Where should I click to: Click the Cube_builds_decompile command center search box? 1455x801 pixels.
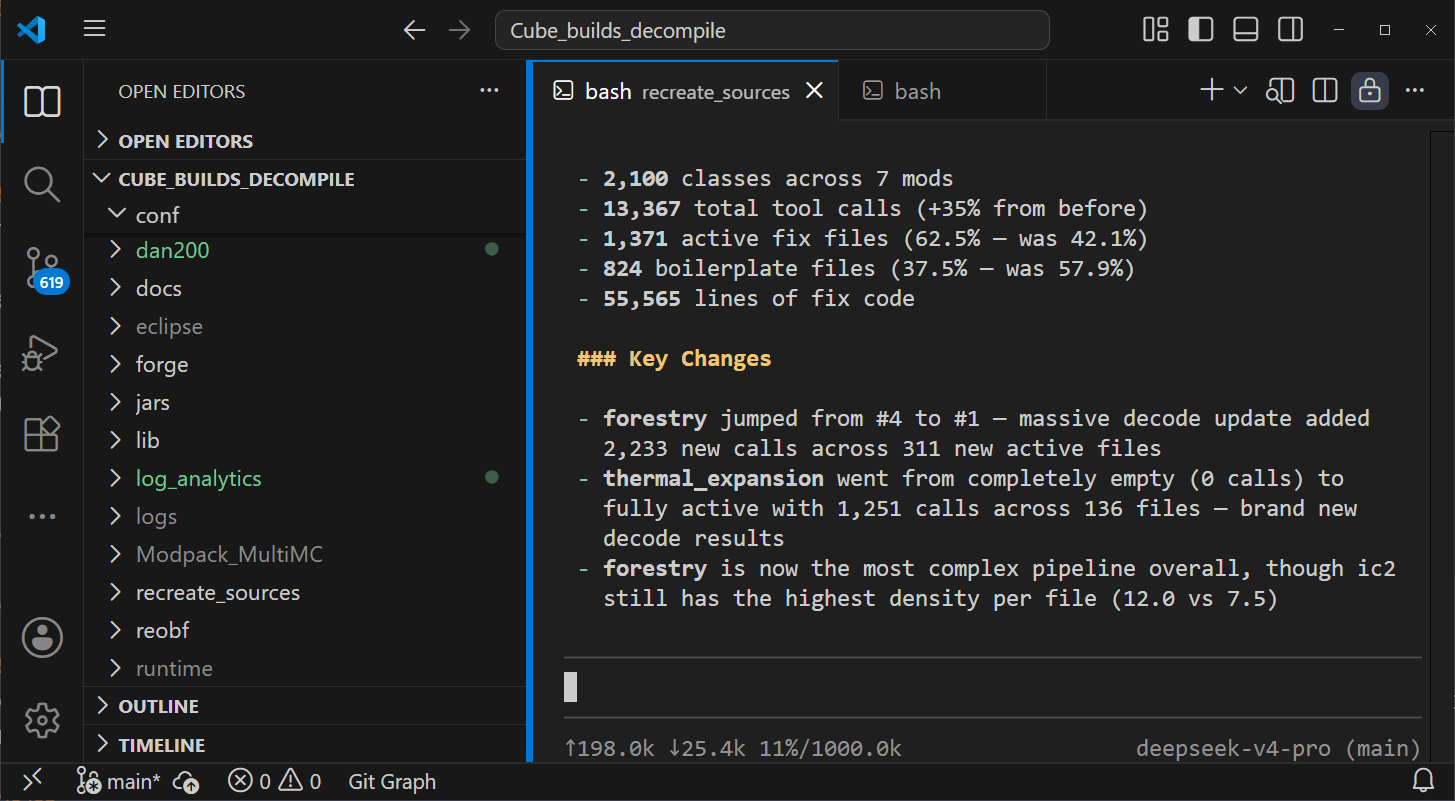772,30
